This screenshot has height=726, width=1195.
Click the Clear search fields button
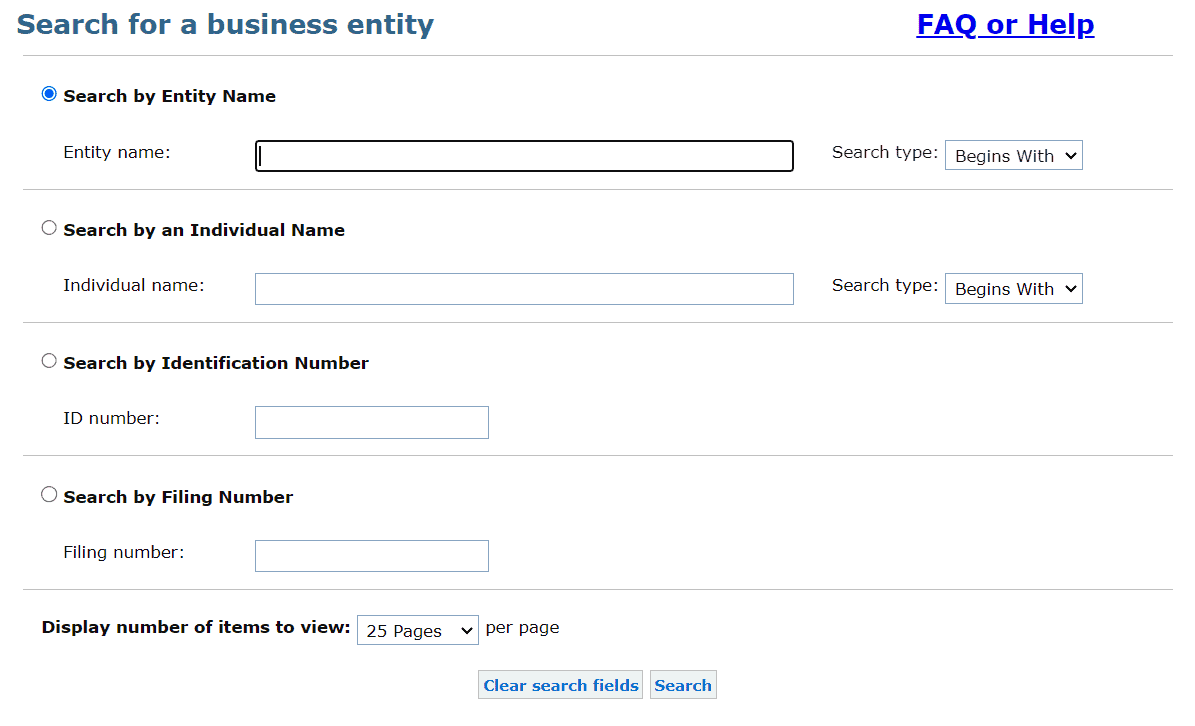560,685
